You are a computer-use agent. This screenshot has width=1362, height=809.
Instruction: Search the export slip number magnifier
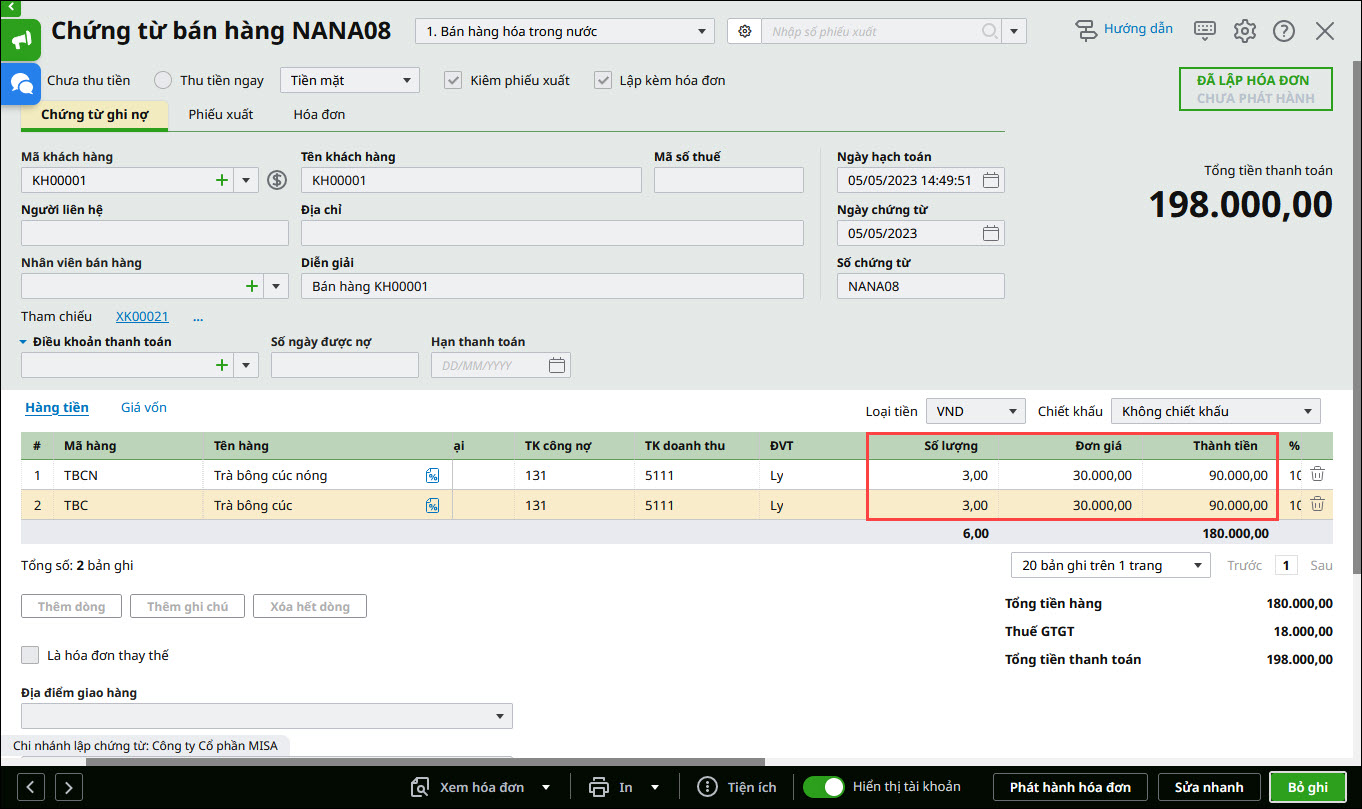989,31
